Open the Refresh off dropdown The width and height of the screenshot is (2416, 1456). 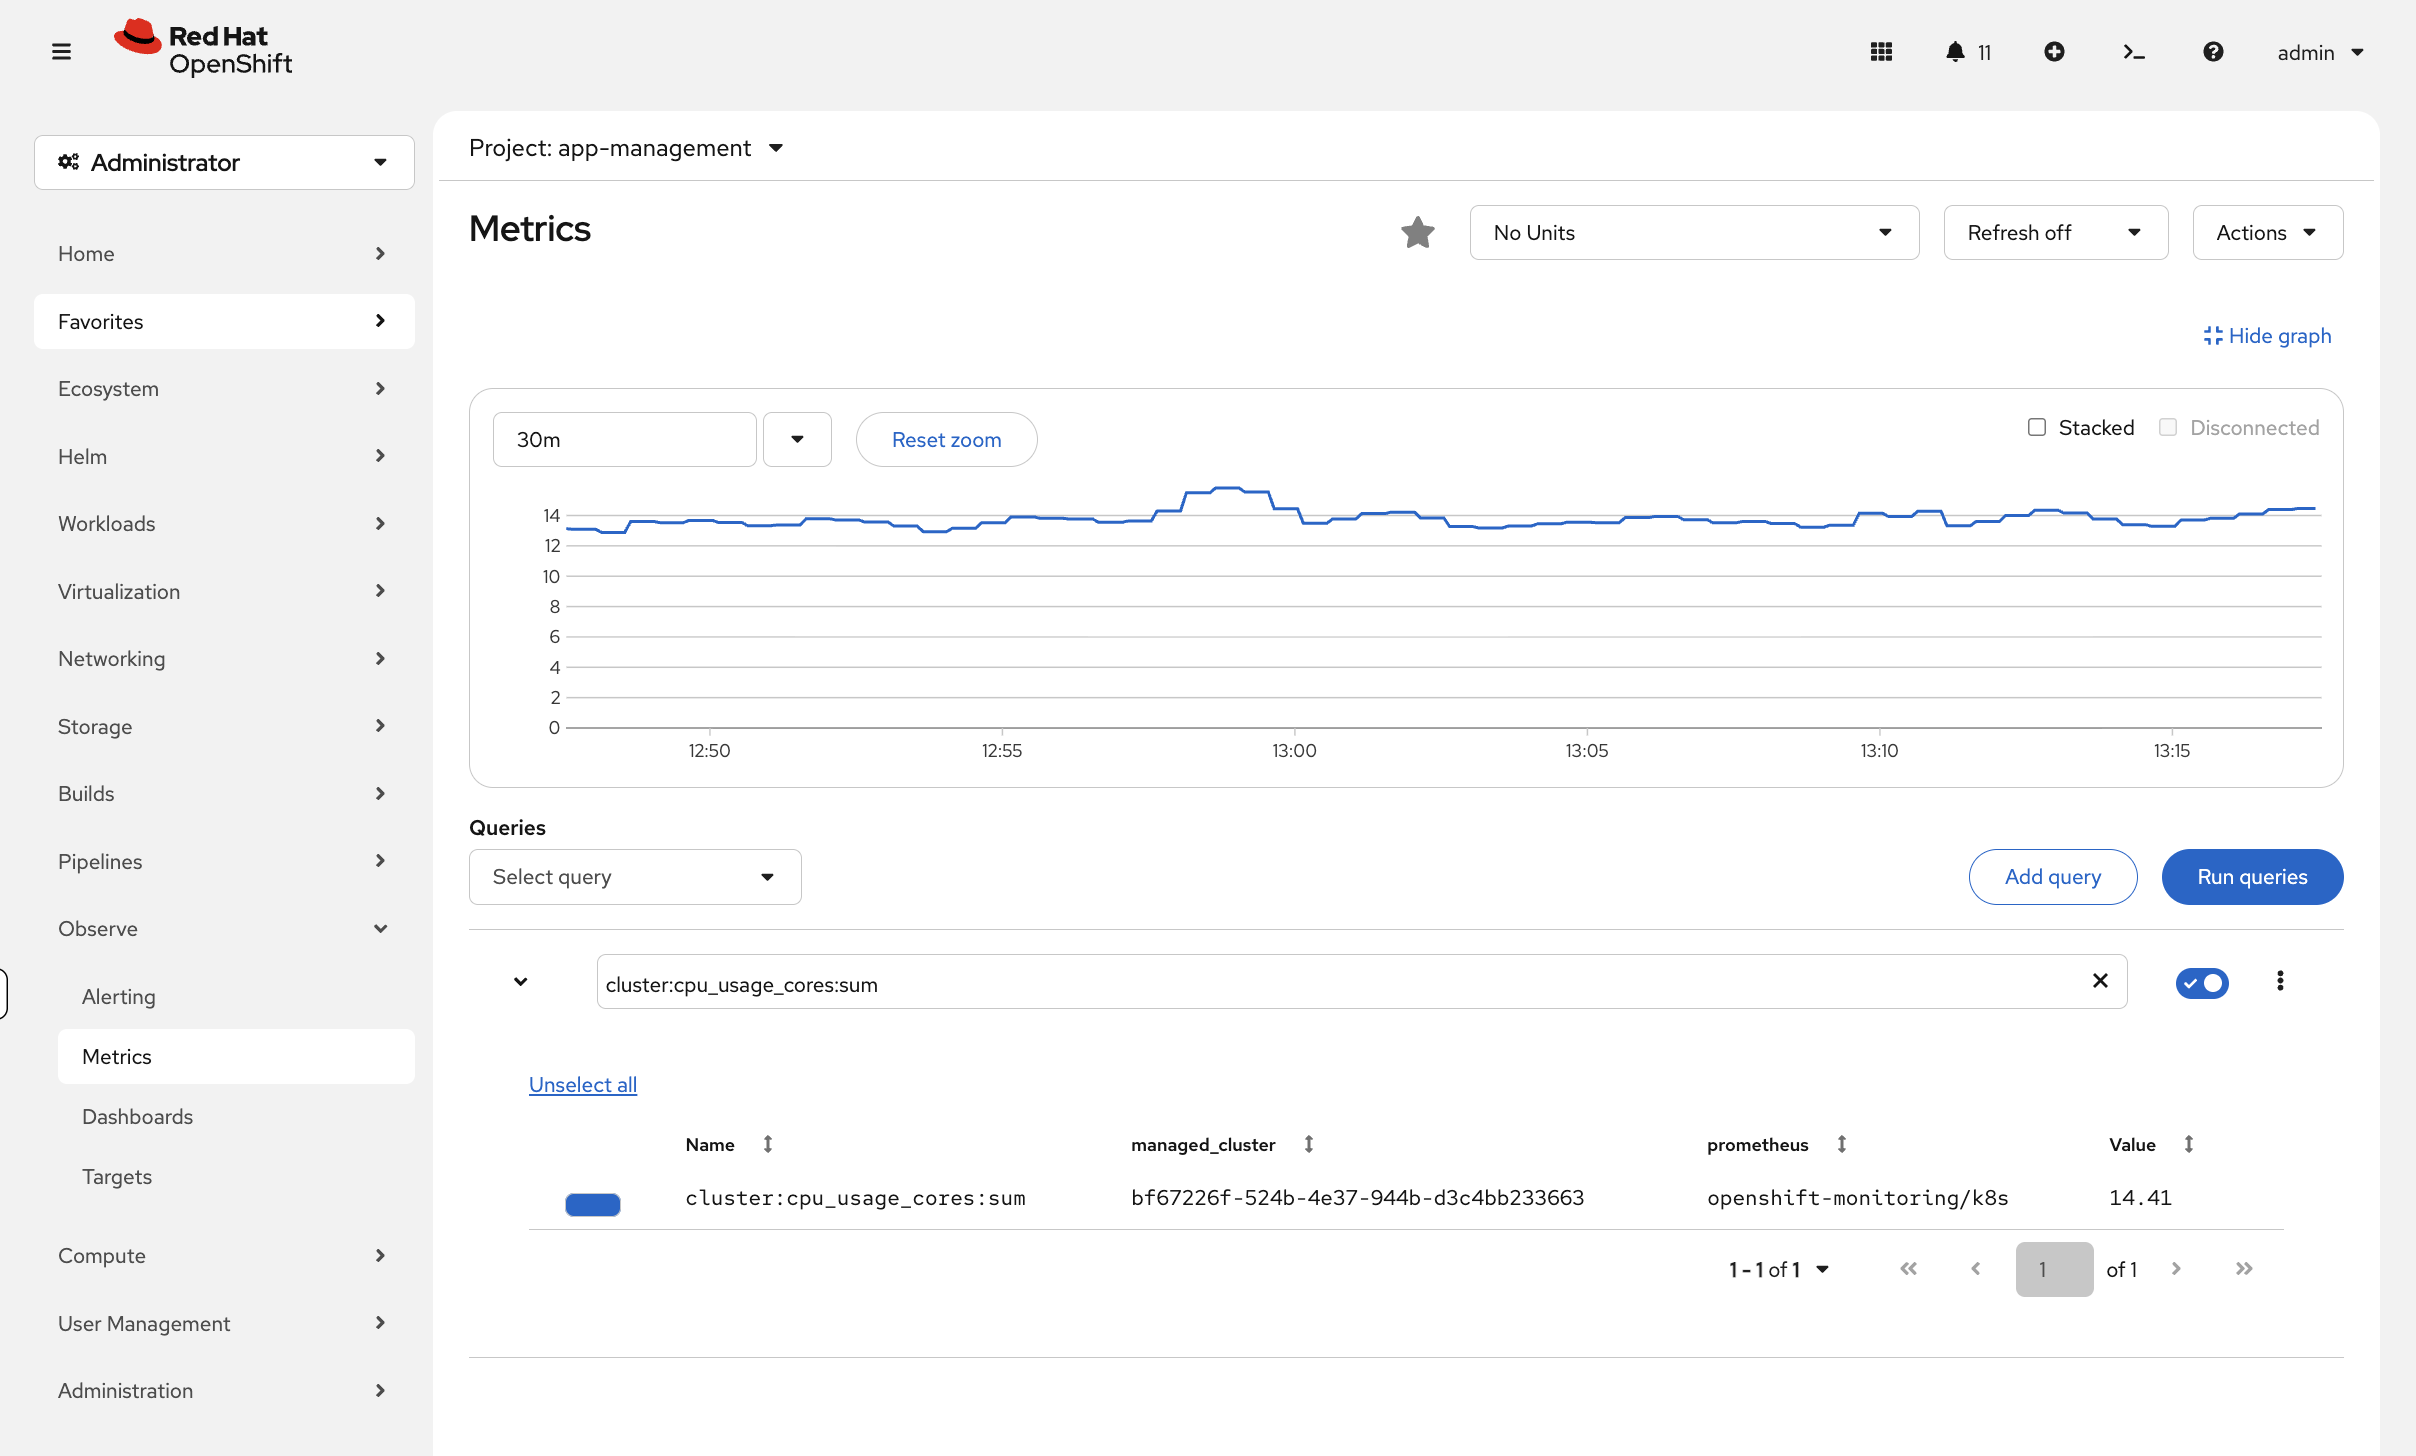pos(2055,232)
